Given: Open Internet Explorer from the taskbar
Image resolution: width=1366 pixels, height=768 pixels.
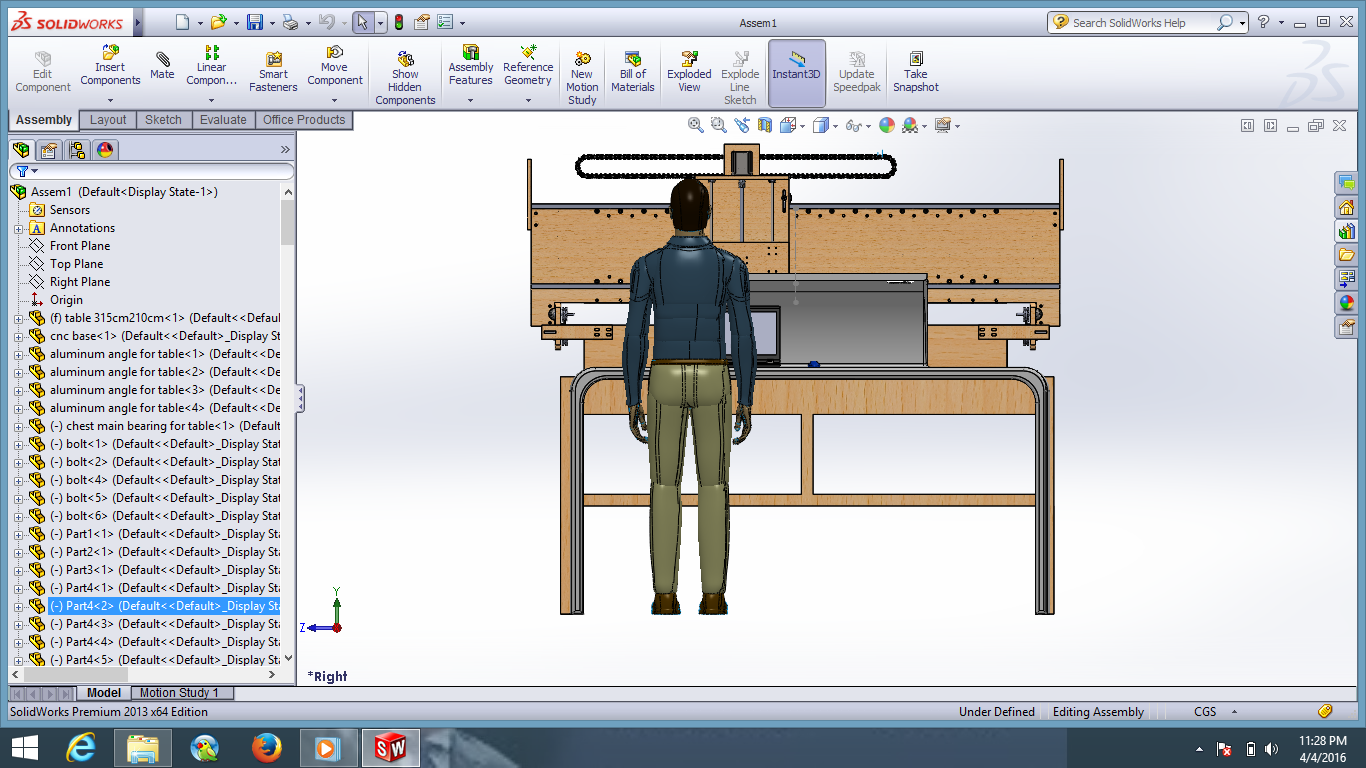Looking at the screenshot, I should (80, 747).
